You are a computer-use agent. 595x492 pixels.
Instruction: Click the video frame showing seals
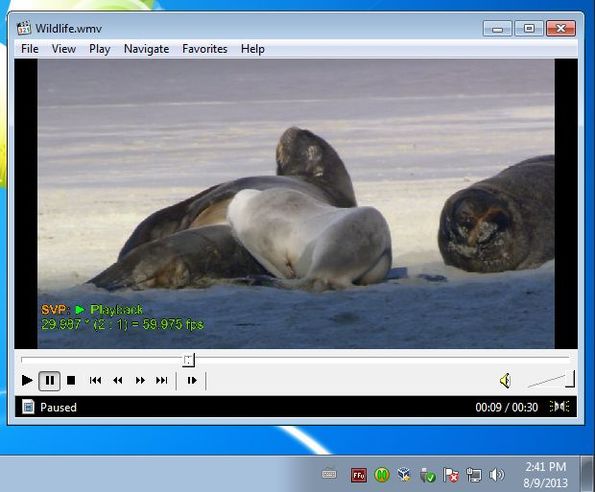click(x=296, y=203)
